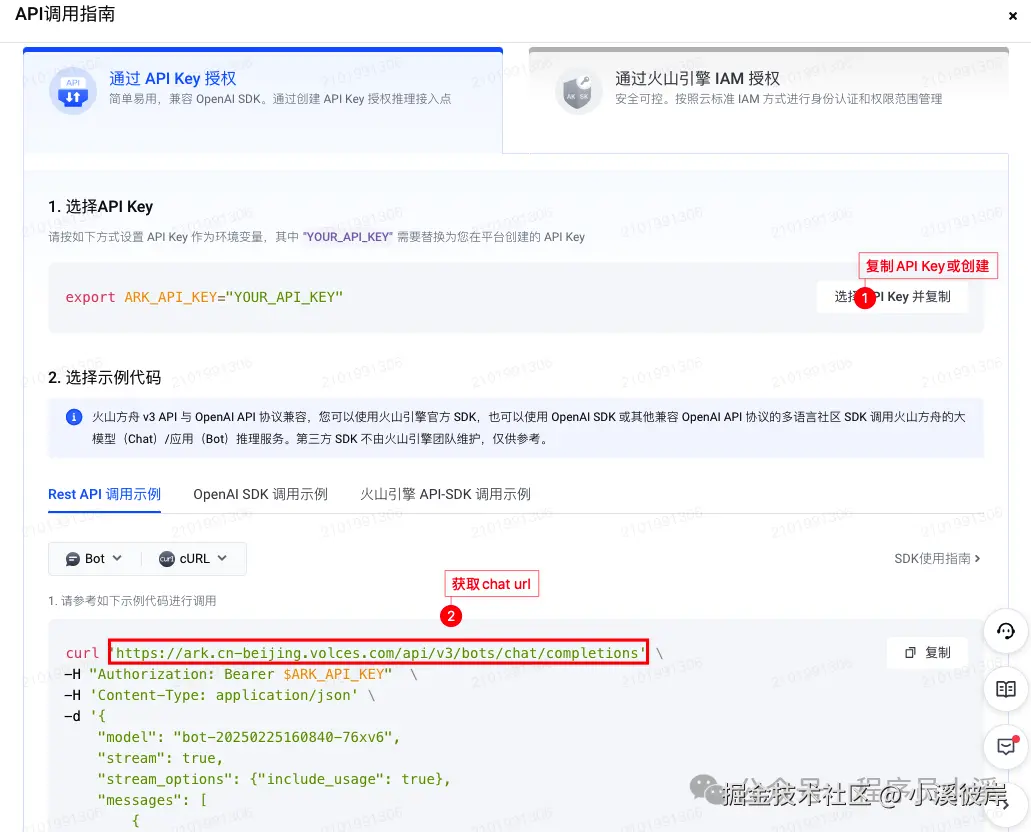Click 请参考如下示例代码进行调用 text
The width and height of the screenshot is (1031, 832).
tap(132, 600)
